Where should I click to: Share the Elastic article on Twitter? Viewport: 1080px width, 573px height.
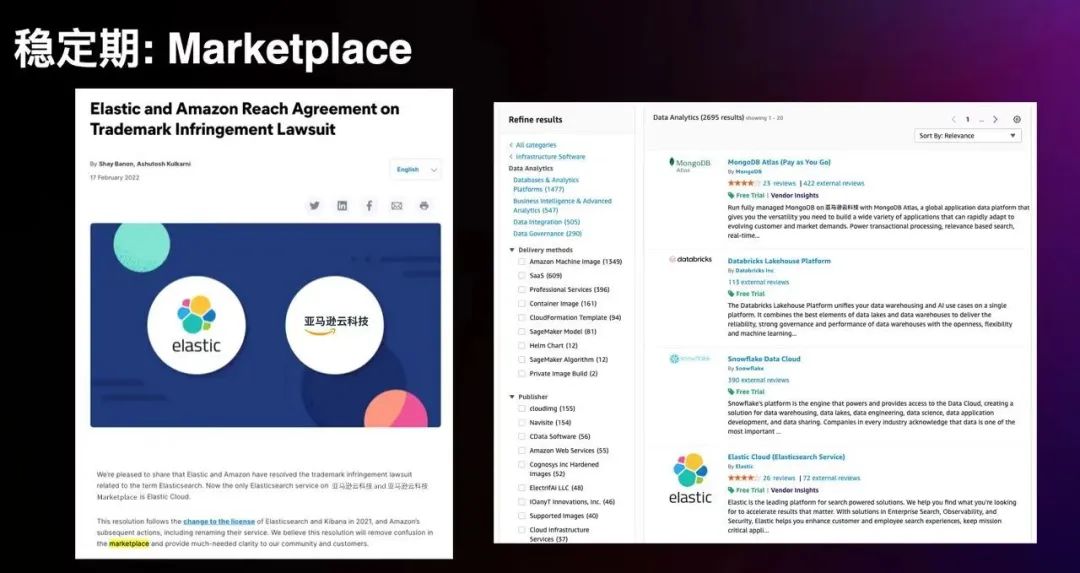pos(315,205)
